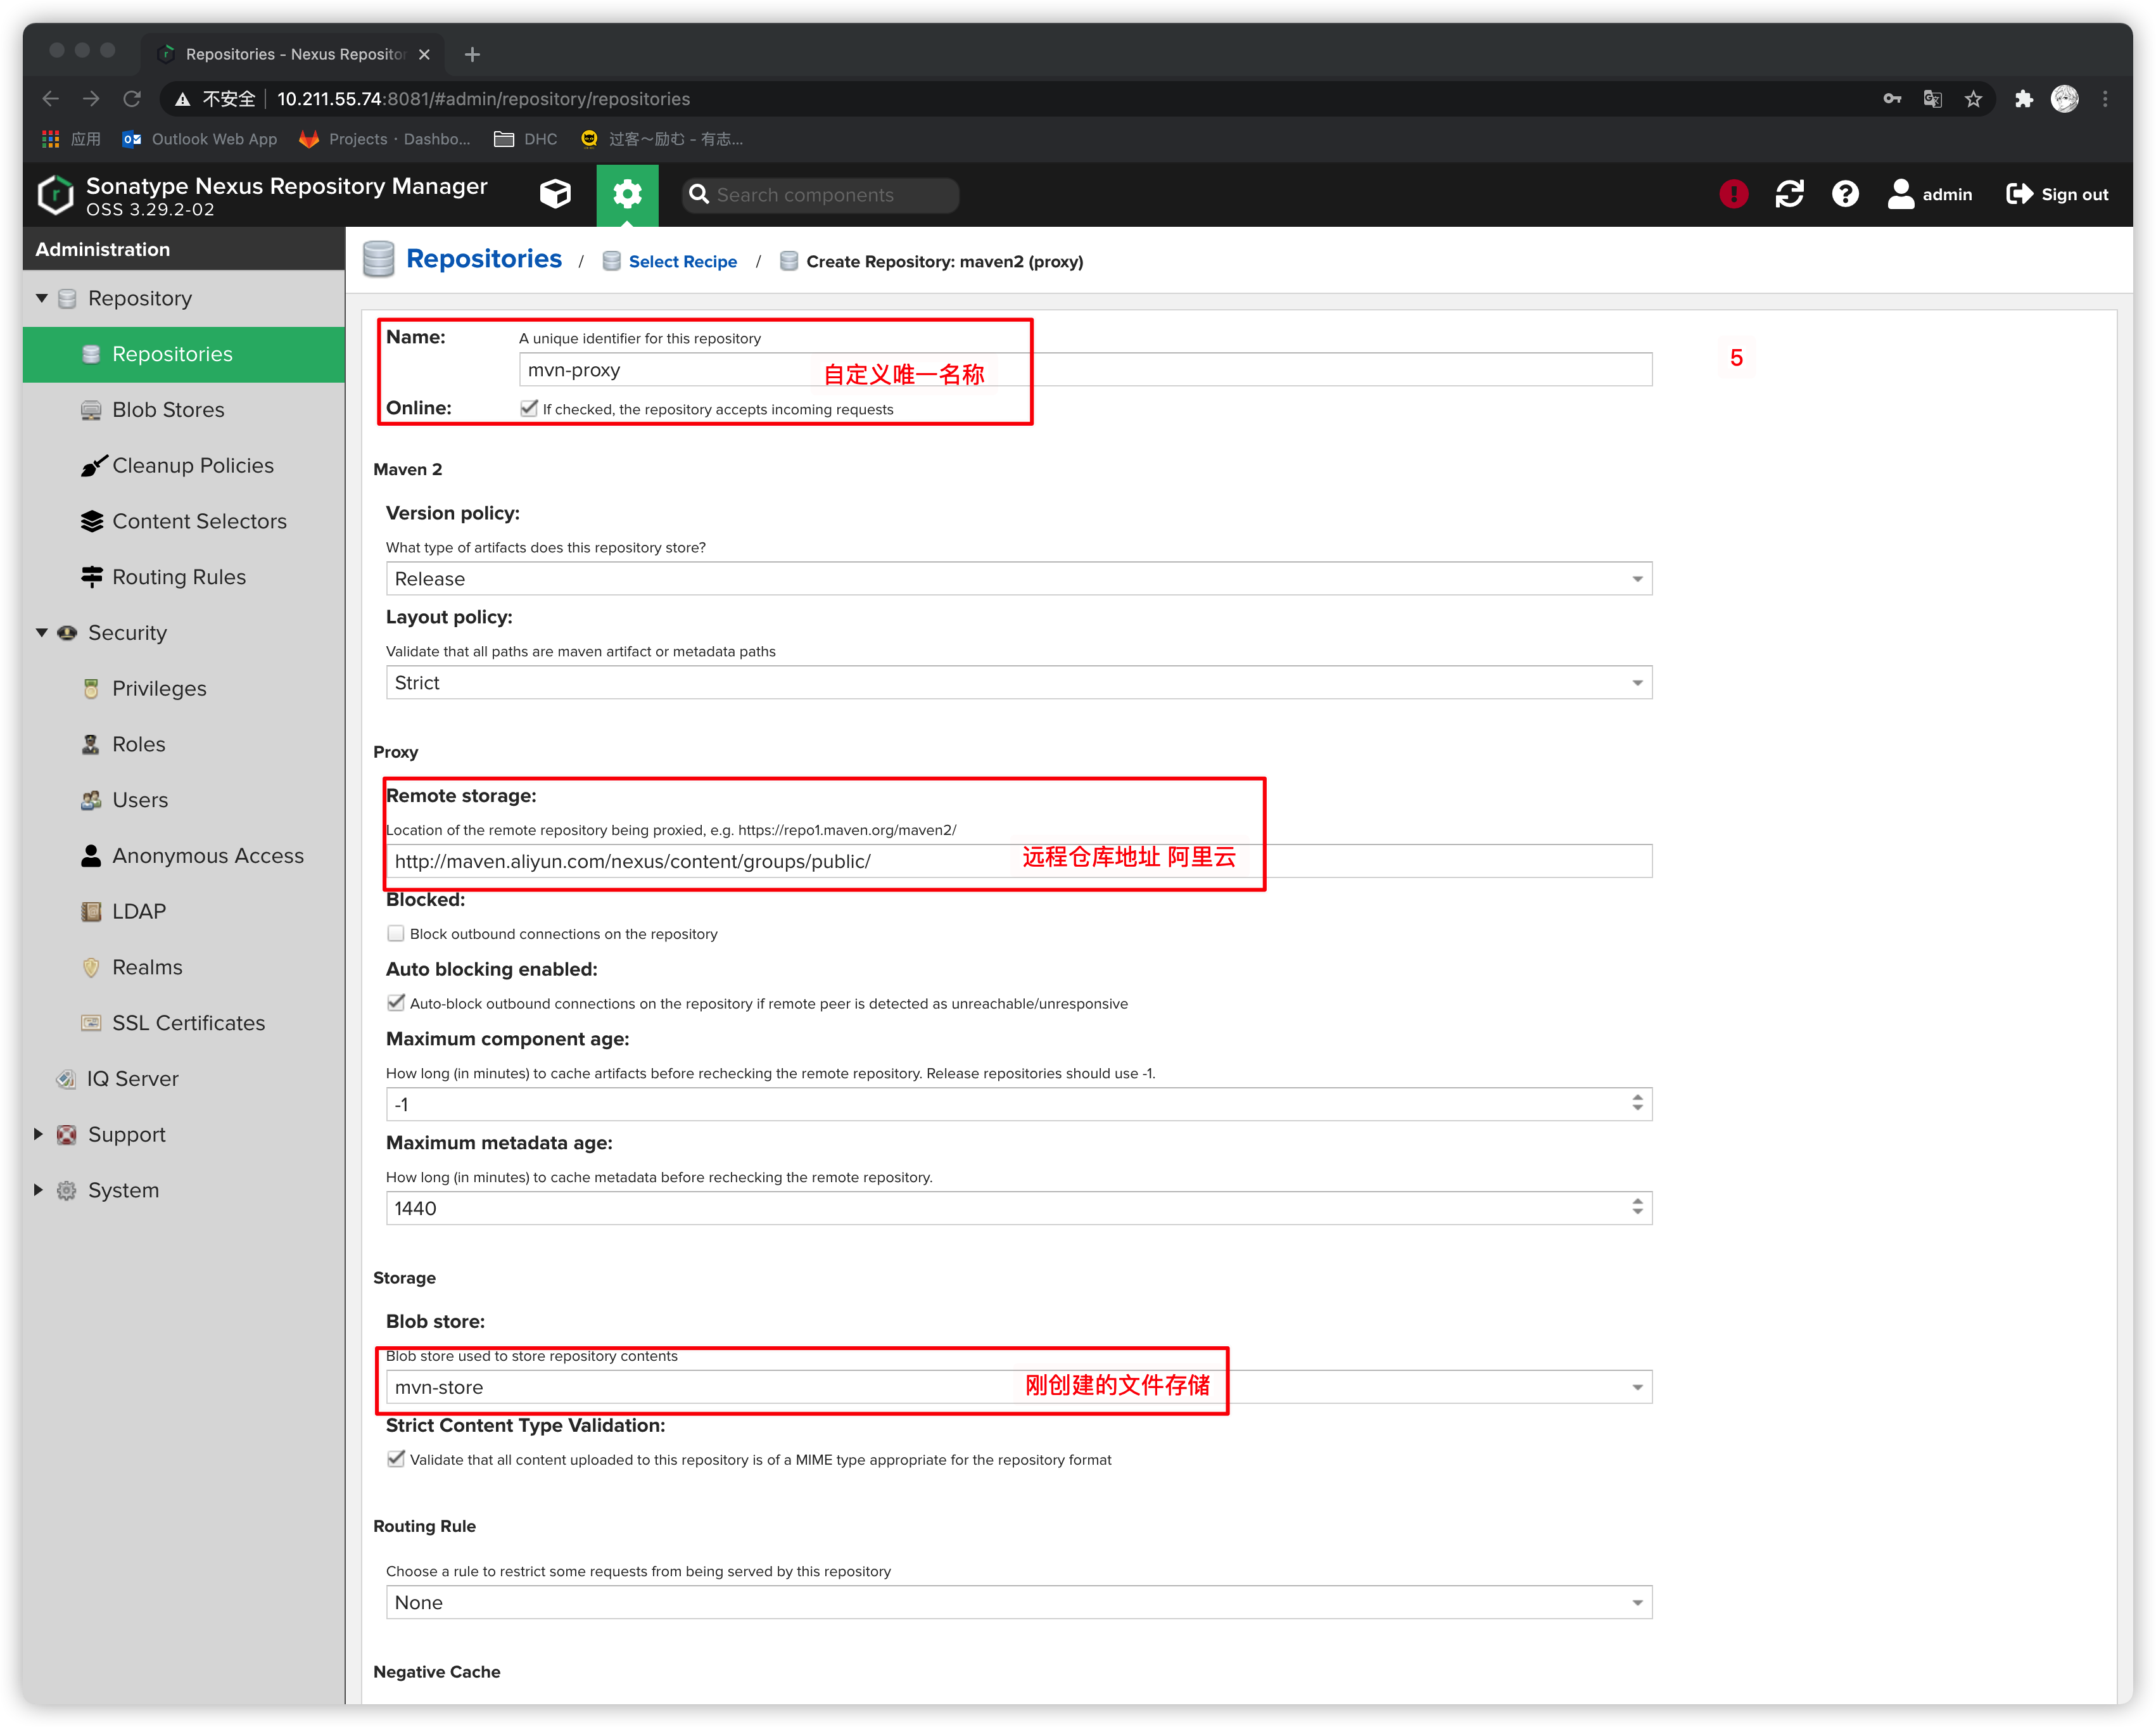Click the Blob Stores icon in sidebar
Viewport: 2156px width, 1727px height.
tap(93, 409)
